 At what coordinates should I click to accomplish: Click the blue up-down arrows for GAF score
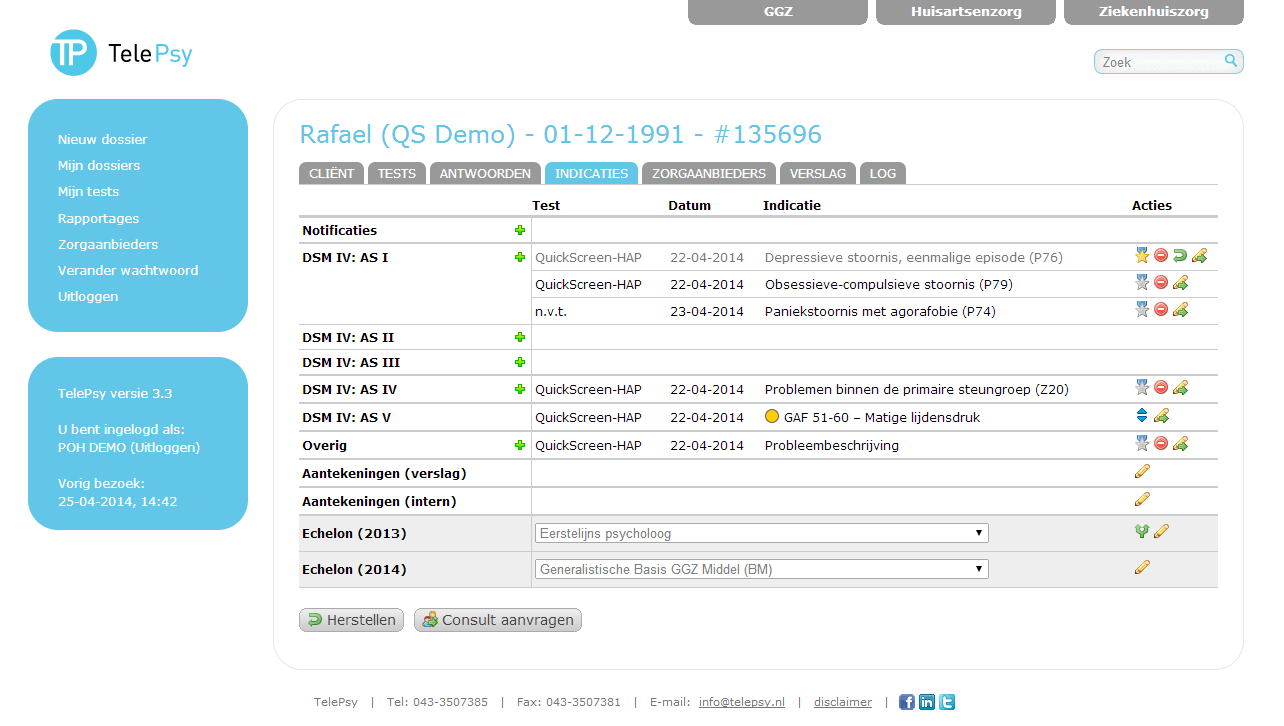coord(1142,416)
